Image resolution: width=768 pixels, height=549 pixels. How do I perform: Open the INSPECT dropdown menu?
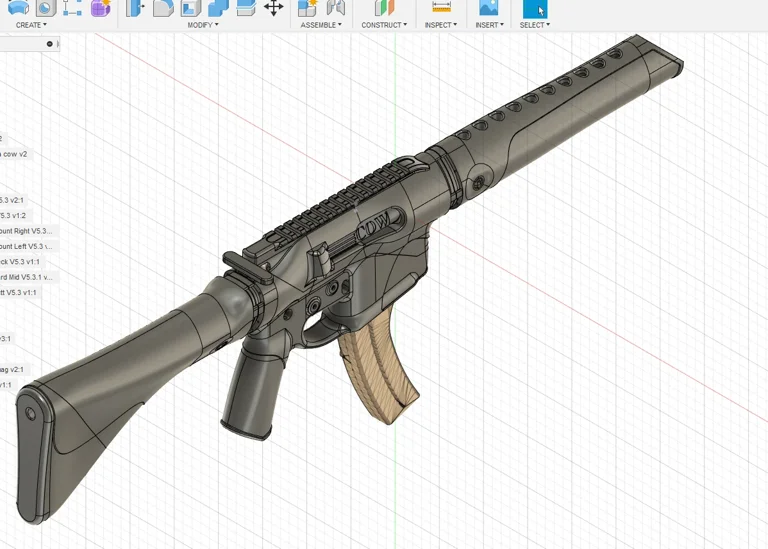pyautogui.click(x=440, y=25)
